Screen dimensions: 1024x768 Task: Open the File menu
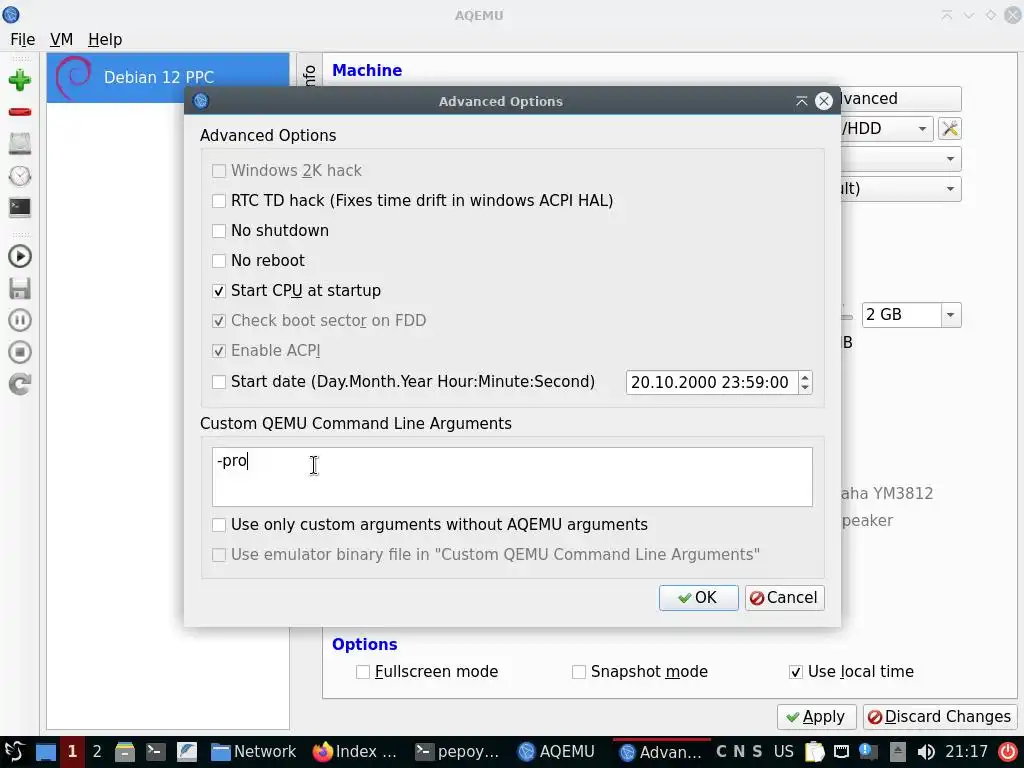click(x=23, y=40)
